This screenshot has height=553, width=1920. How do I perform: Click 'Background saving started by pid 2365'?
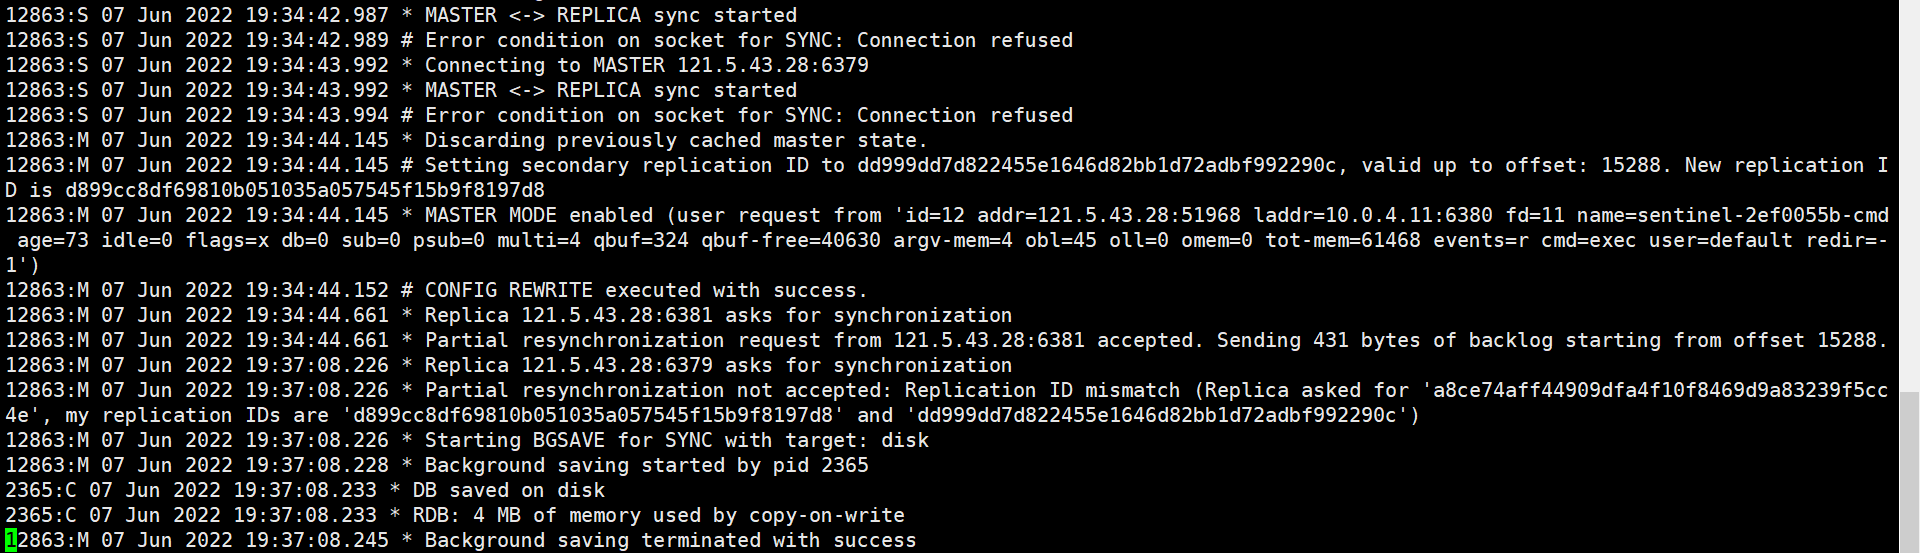[646, 465]
